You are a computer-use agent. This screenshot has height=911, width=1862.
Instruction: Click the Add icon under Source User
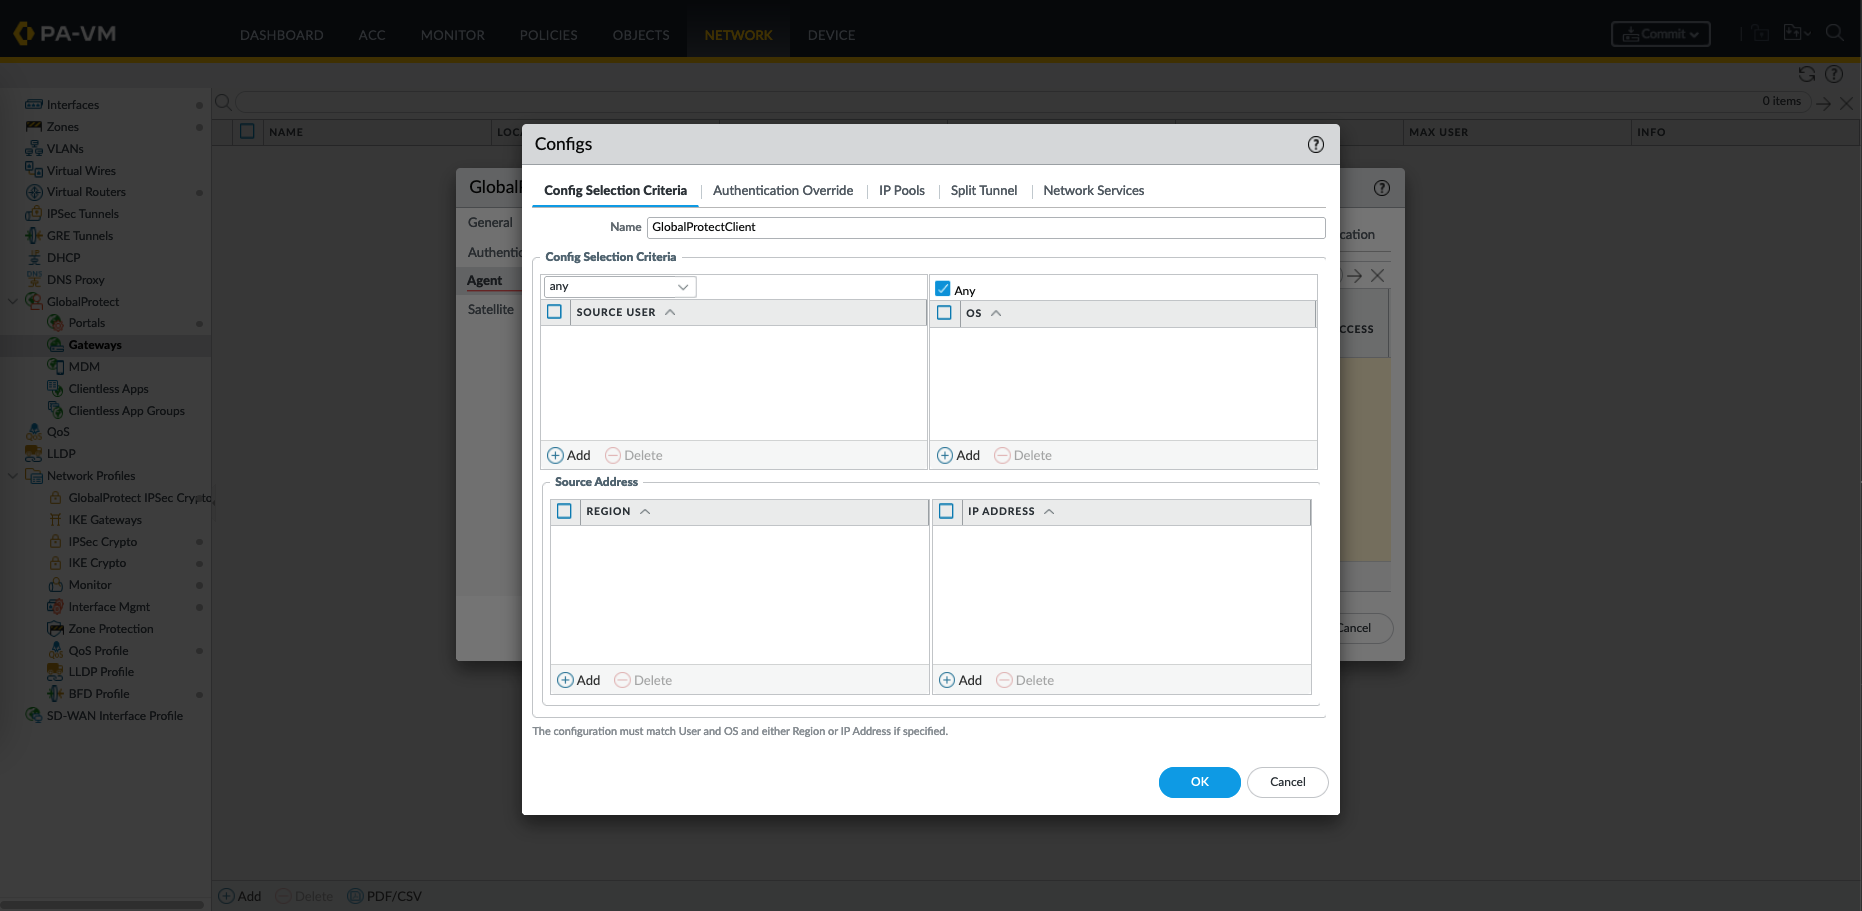click(x=556, y=455)
